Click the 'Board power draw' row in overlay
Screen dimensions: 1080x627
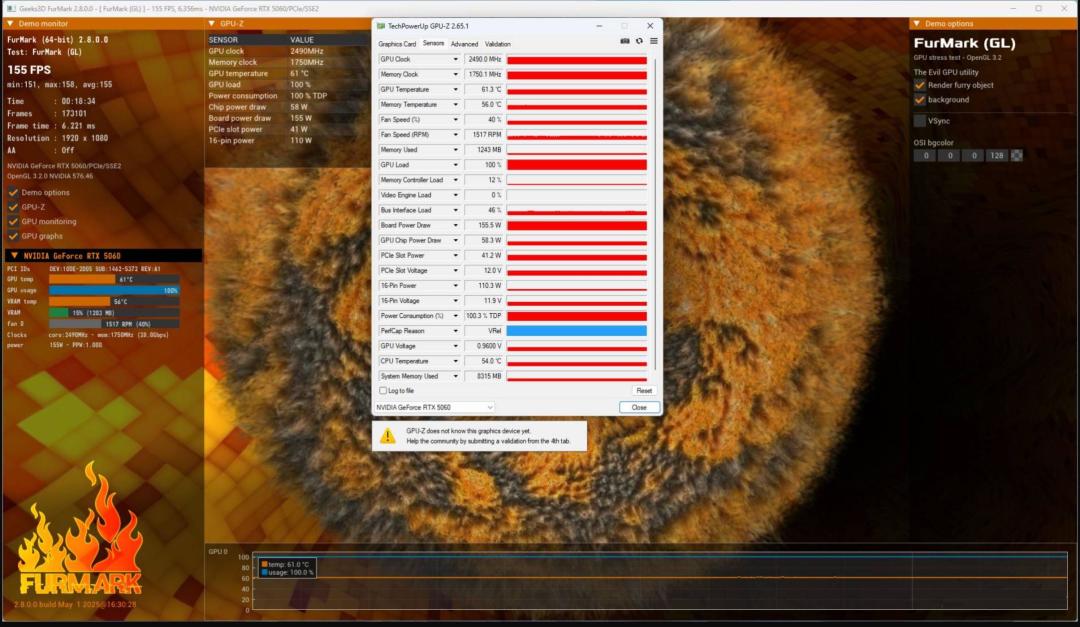coord(286,119)
